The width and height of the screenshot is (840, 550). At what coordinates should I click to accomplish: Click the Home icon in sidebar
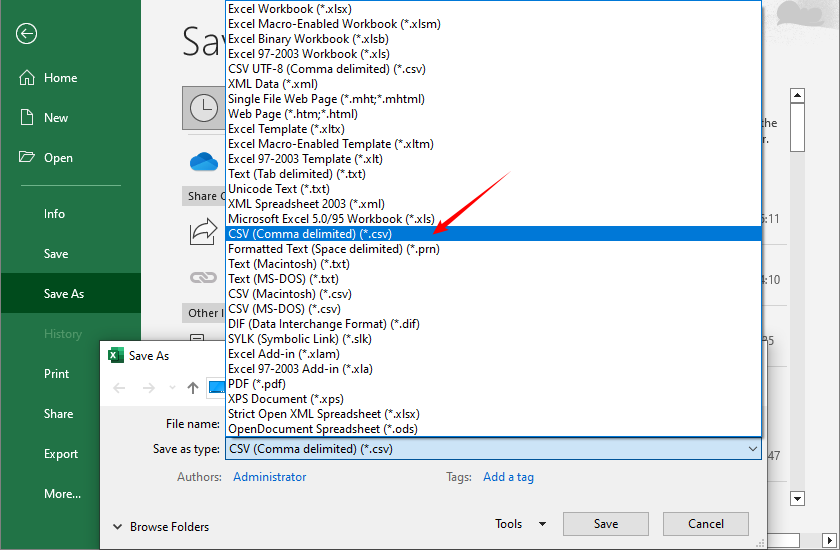27,78
